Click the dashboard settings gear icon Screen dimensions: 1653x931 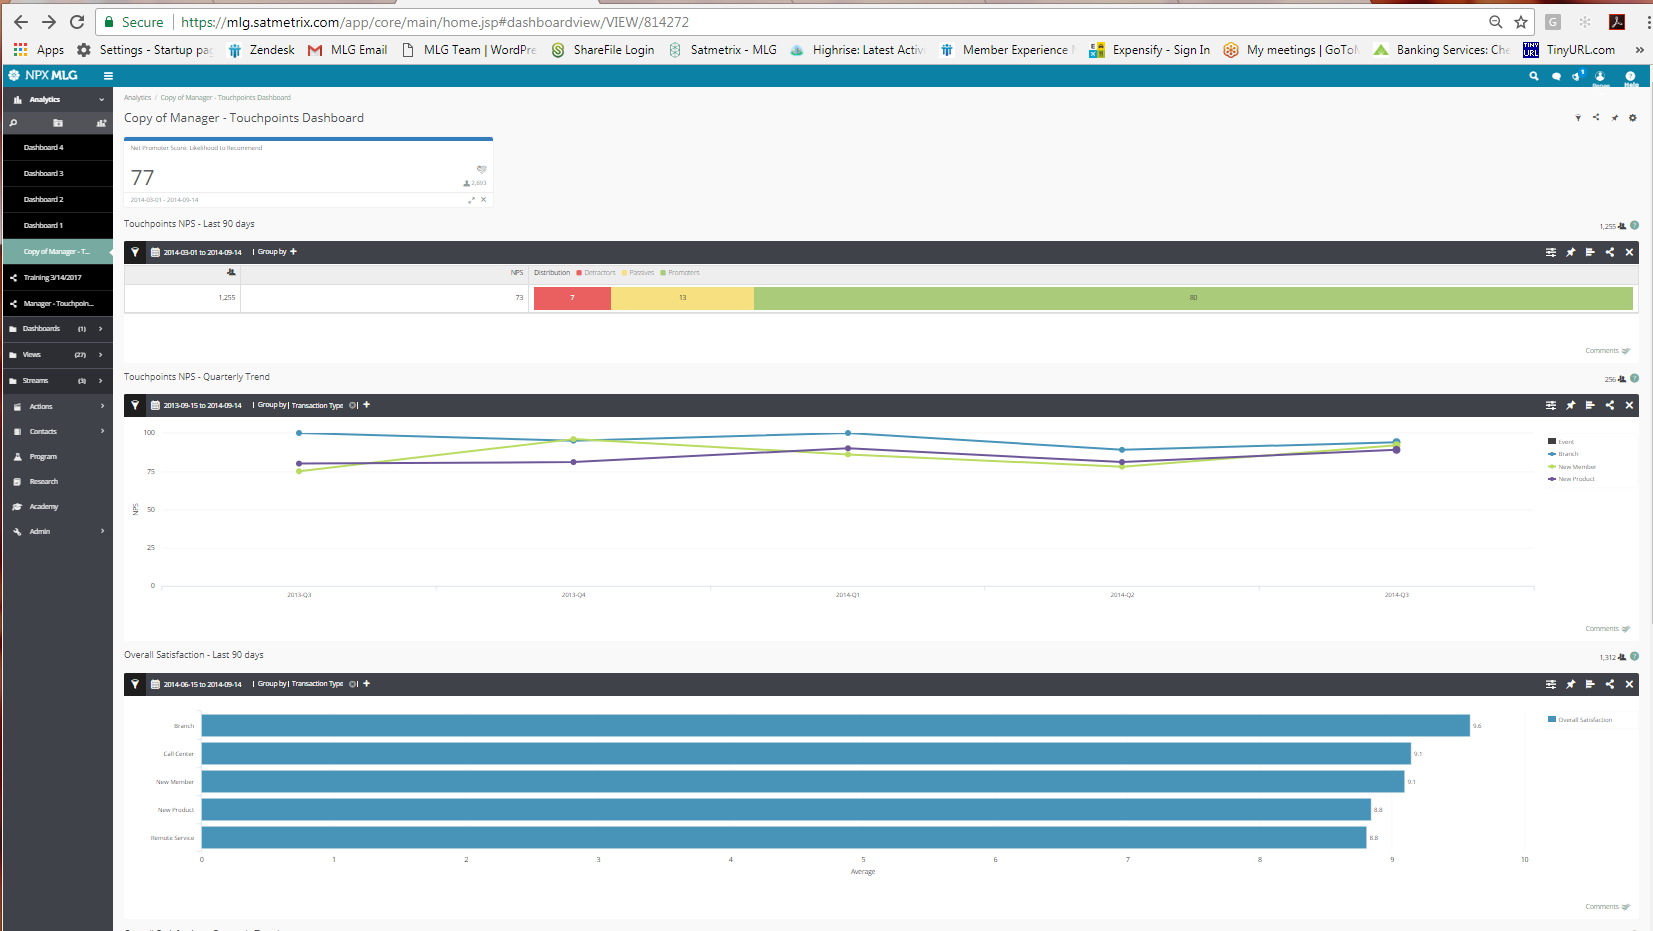[1632, 118]
